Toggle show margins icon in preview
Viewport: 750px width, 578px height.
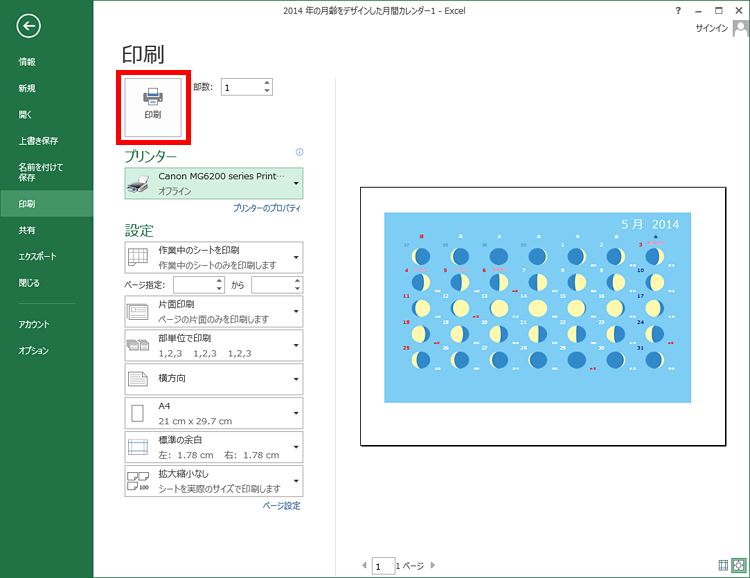tap(723, 566)
